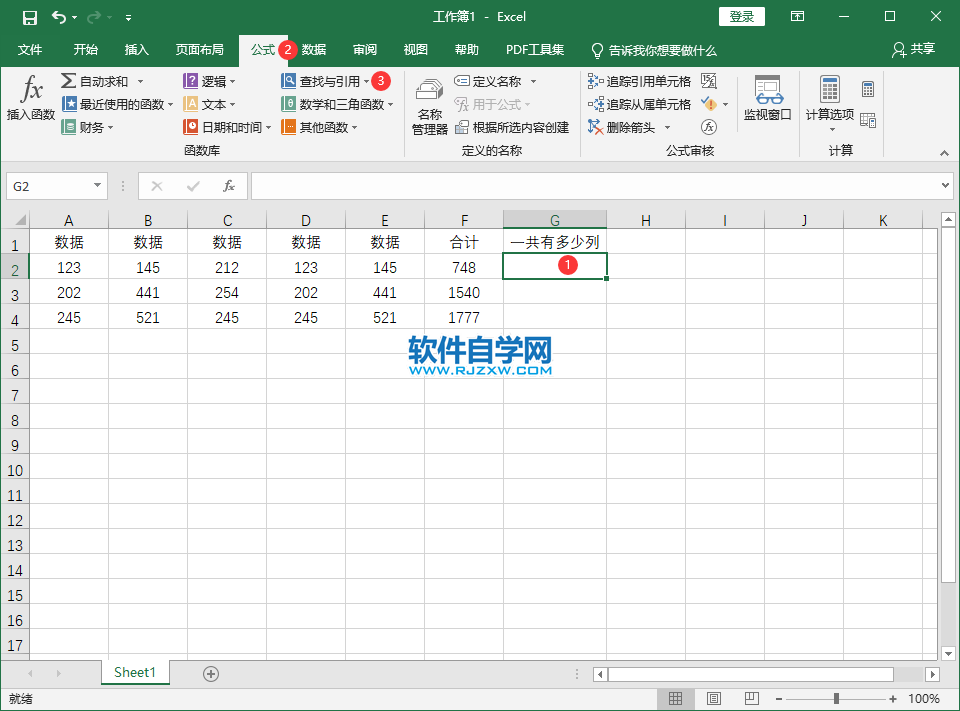This screenshot has height=711, width=960.
Task: Open Recently Used functions star icon
Action: click(69, 104)
